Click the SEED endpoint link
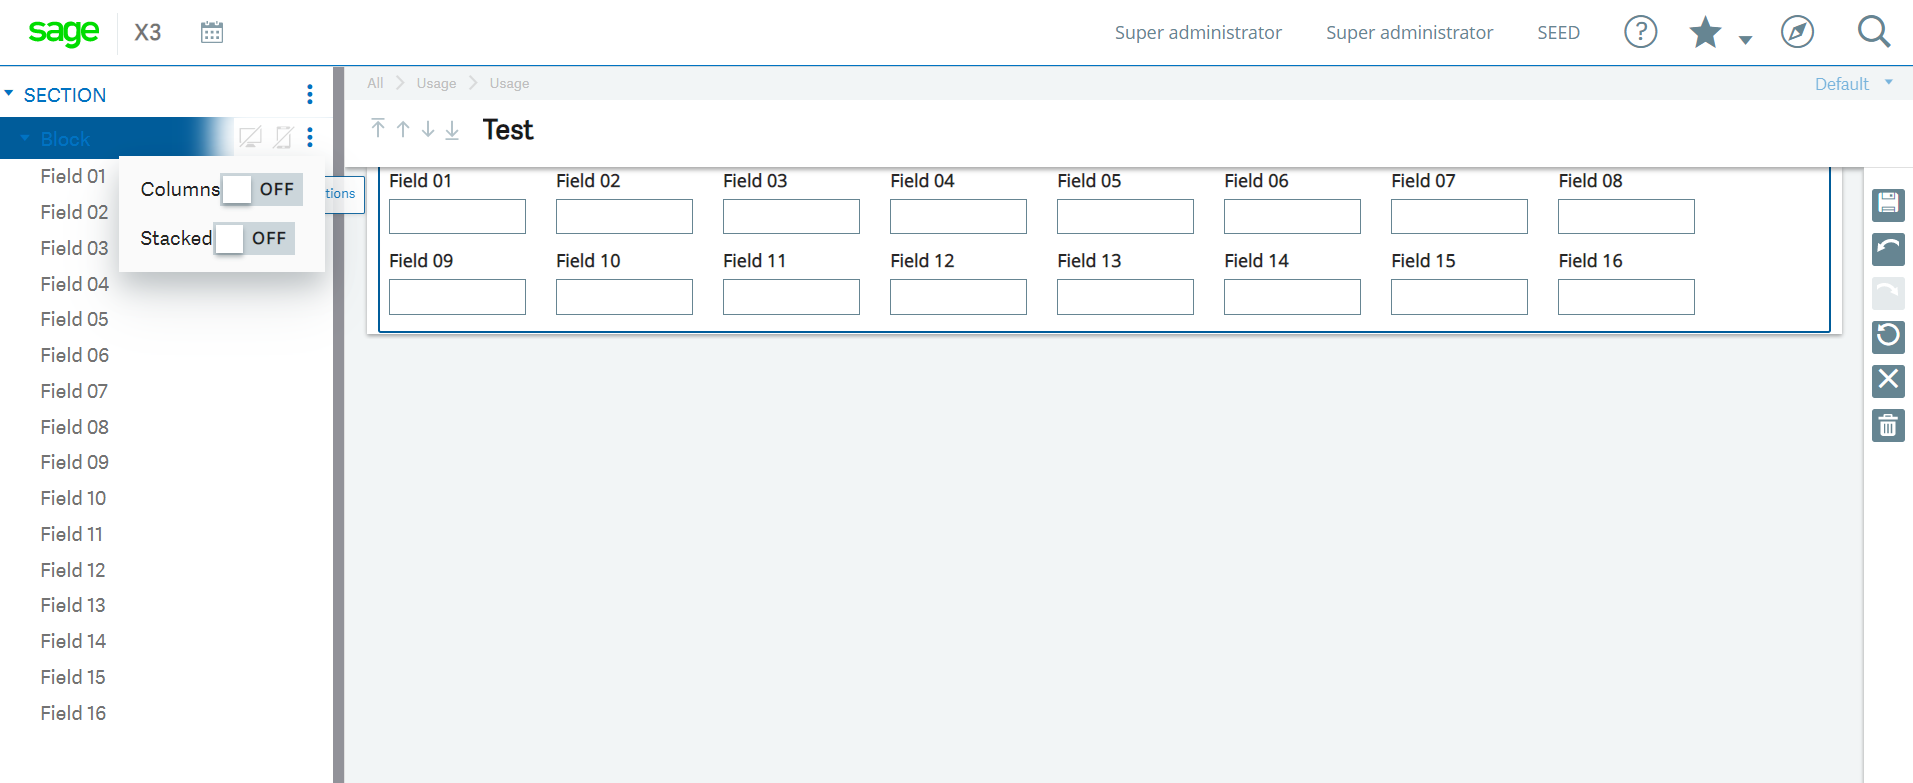The image size is (1913, 783). click(1558, 32)
